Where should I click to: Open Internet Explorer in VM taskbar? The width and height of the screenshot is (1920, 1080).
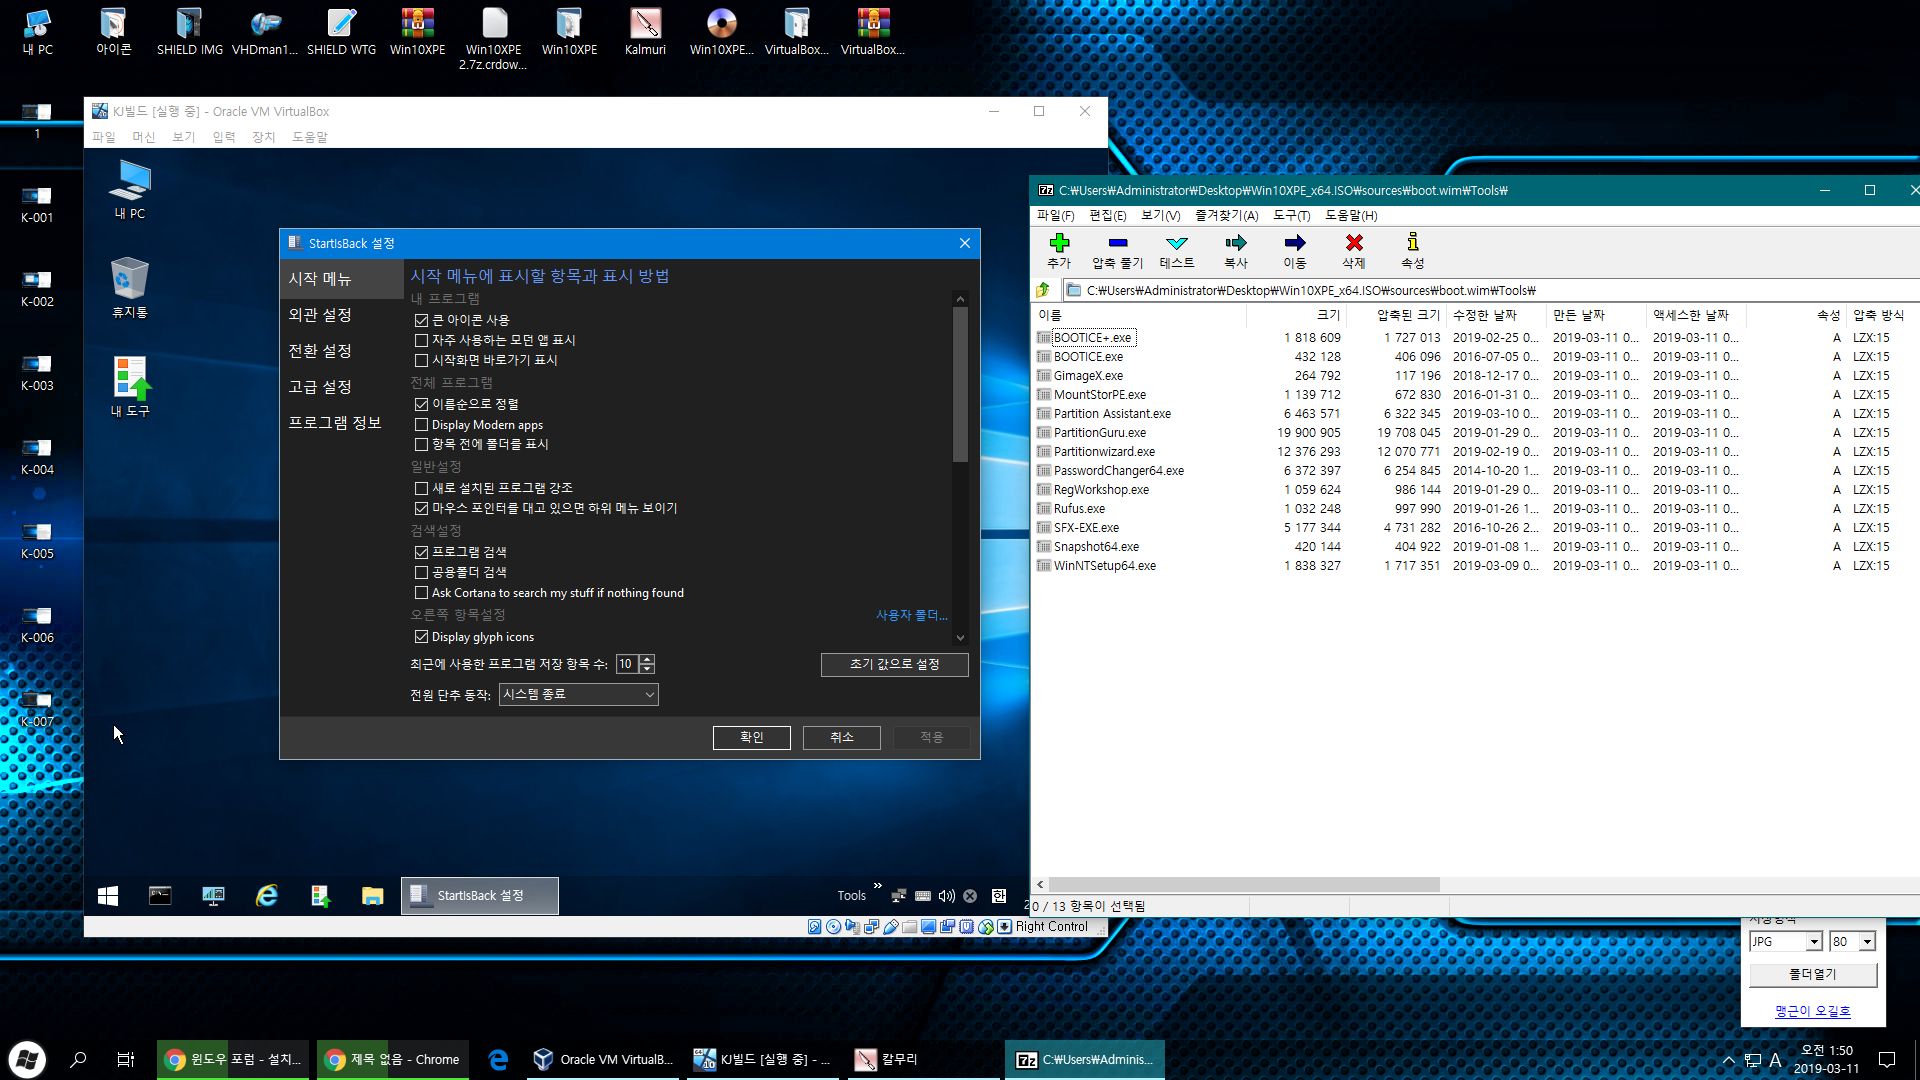click(x=266, y=896)
